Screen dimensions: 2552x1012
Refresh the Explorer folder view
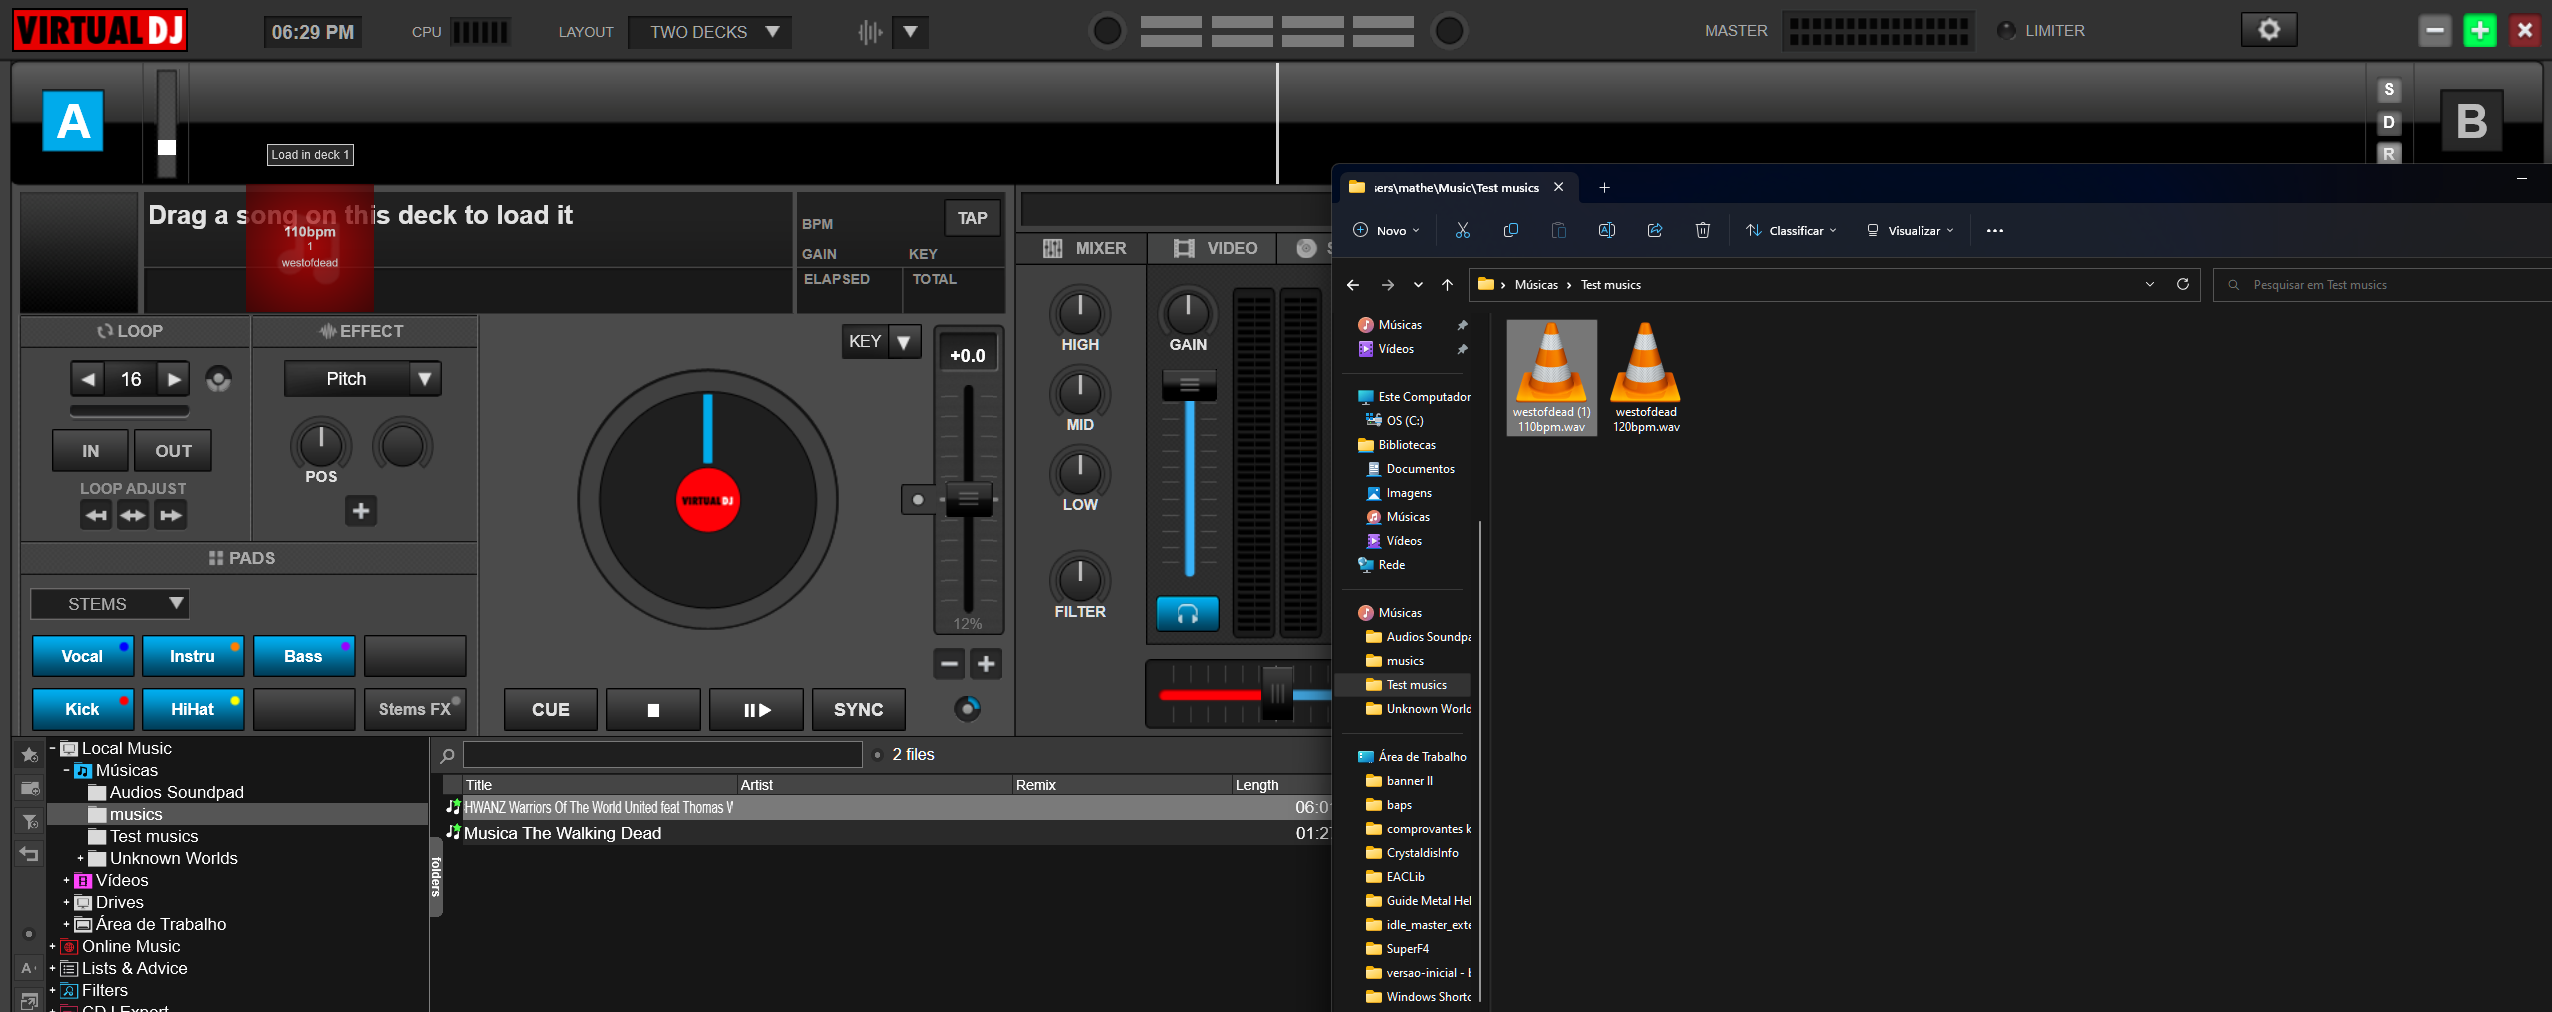point(2182,284)
